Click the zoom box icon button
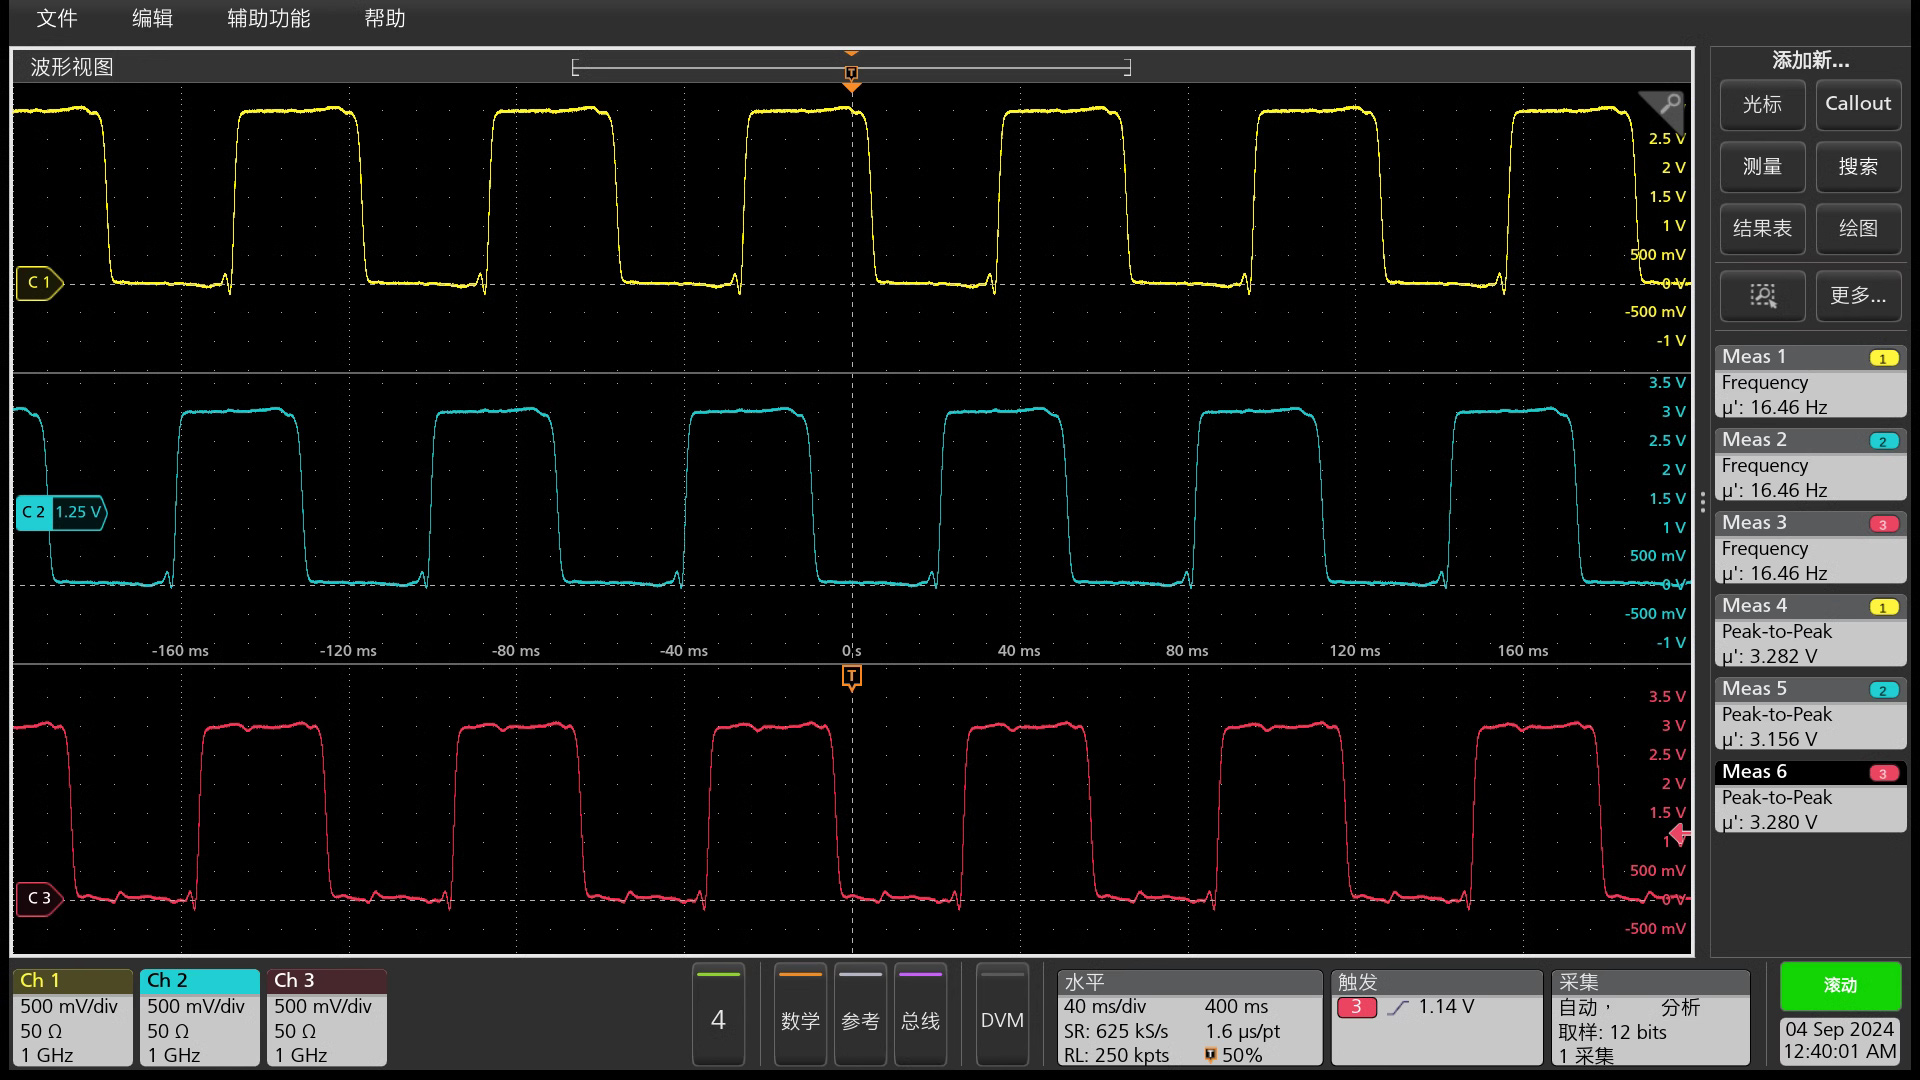 click(1762, 295)
